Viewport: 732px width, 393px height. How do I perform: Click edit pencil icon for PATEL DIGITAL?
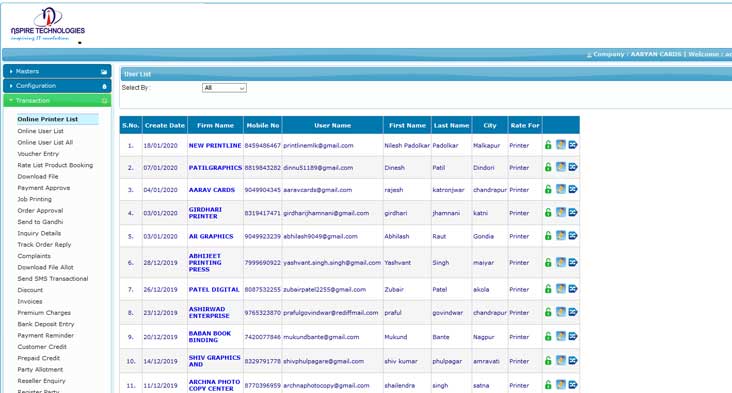click(561, 289)
